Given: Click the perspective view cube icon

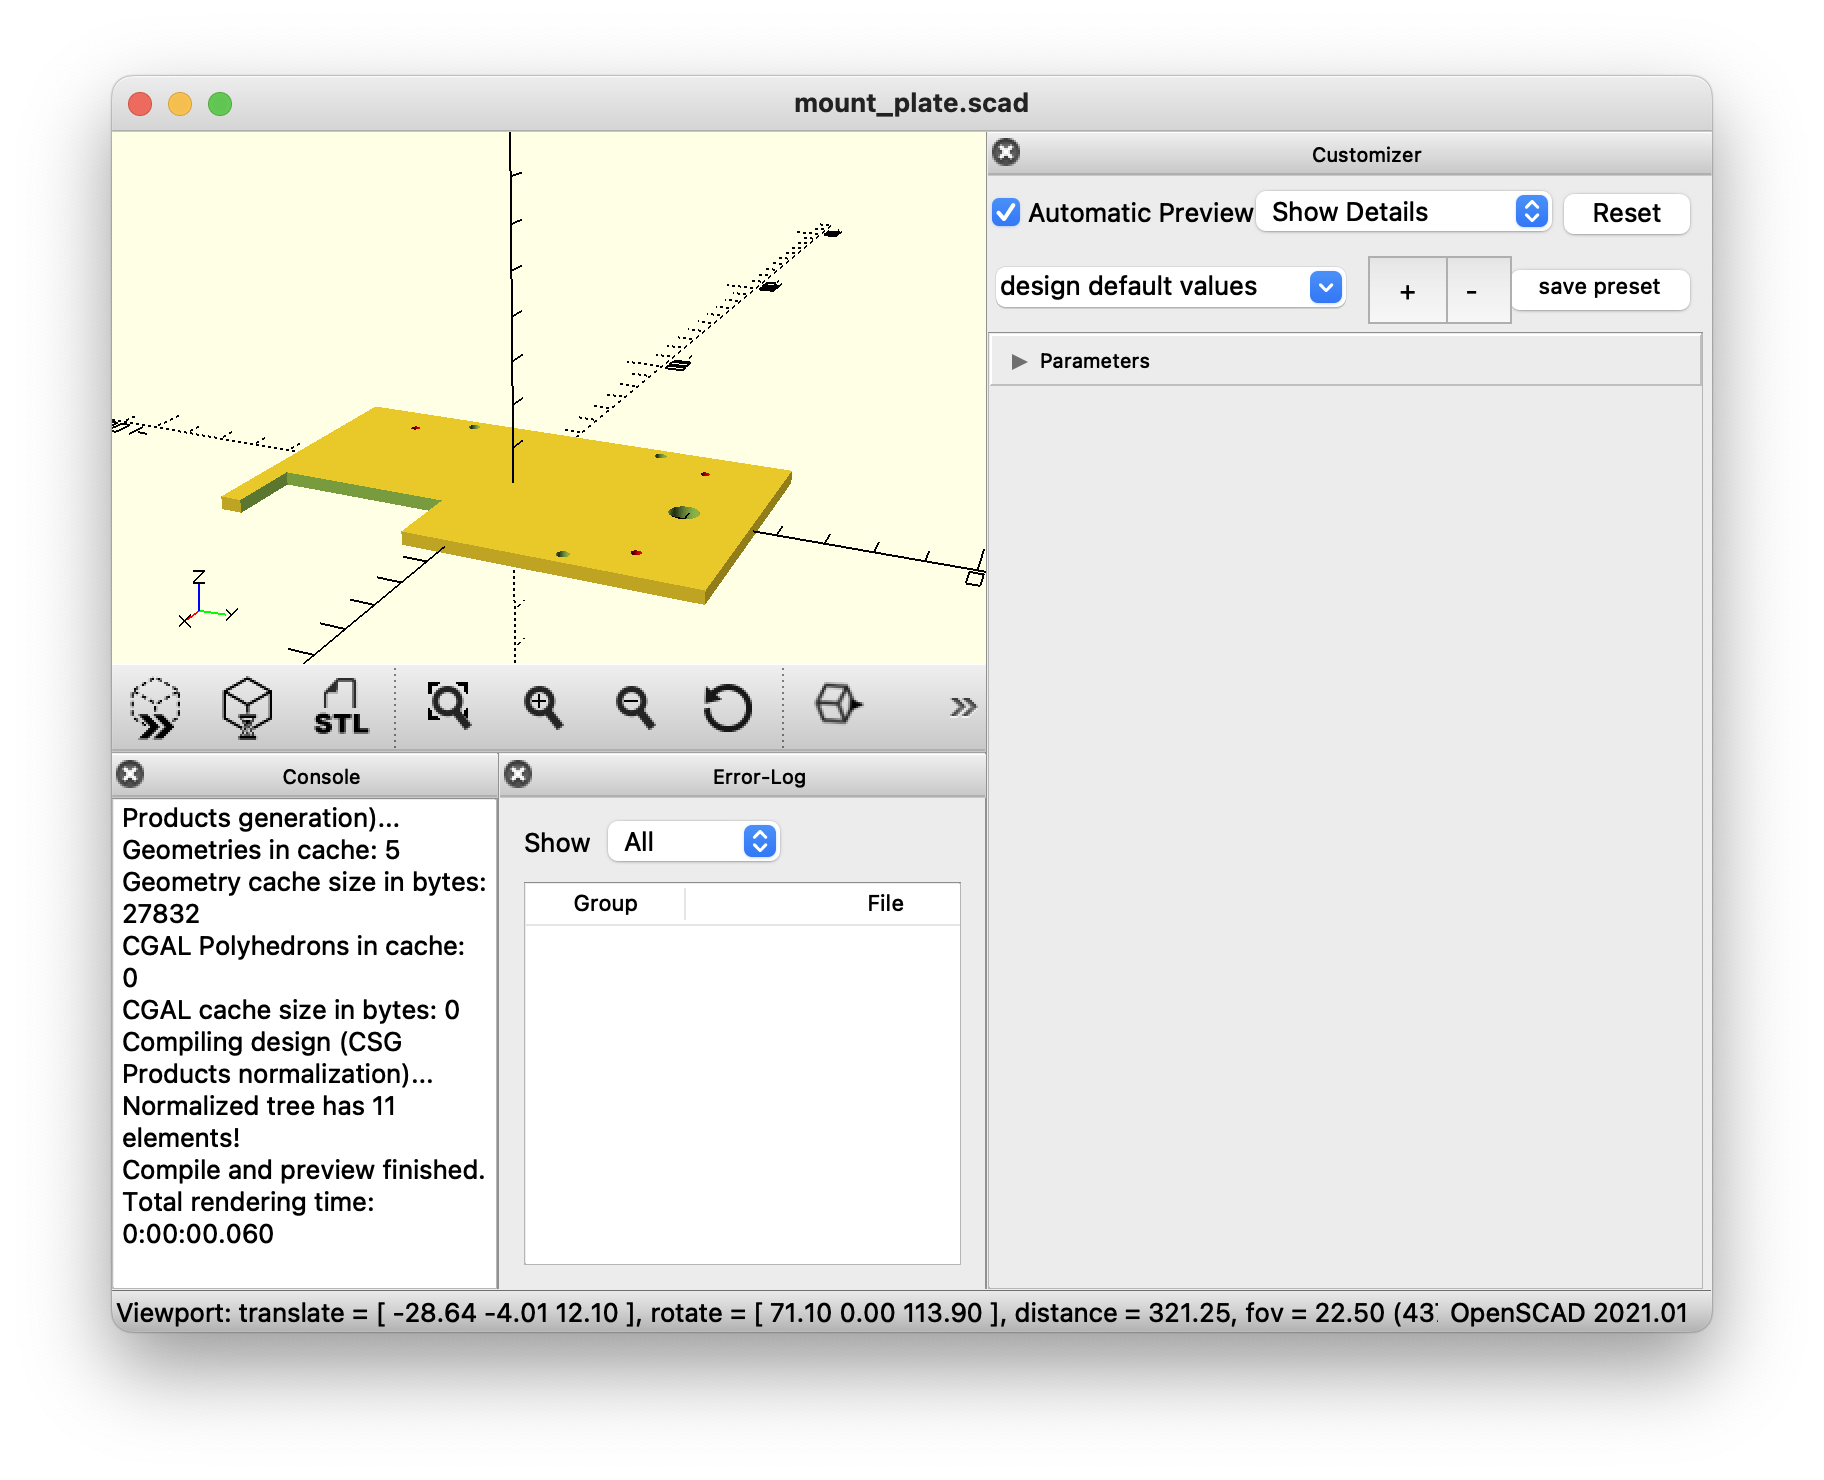Looking at the screenshot, I should 838,704.
